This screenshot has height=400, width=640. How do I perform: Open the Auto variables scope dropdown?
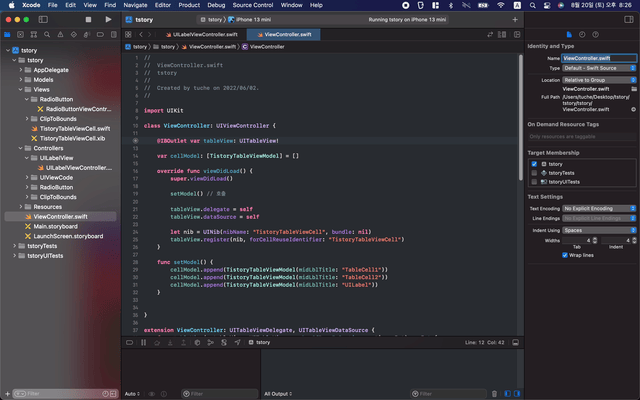(x=132, y=394)
